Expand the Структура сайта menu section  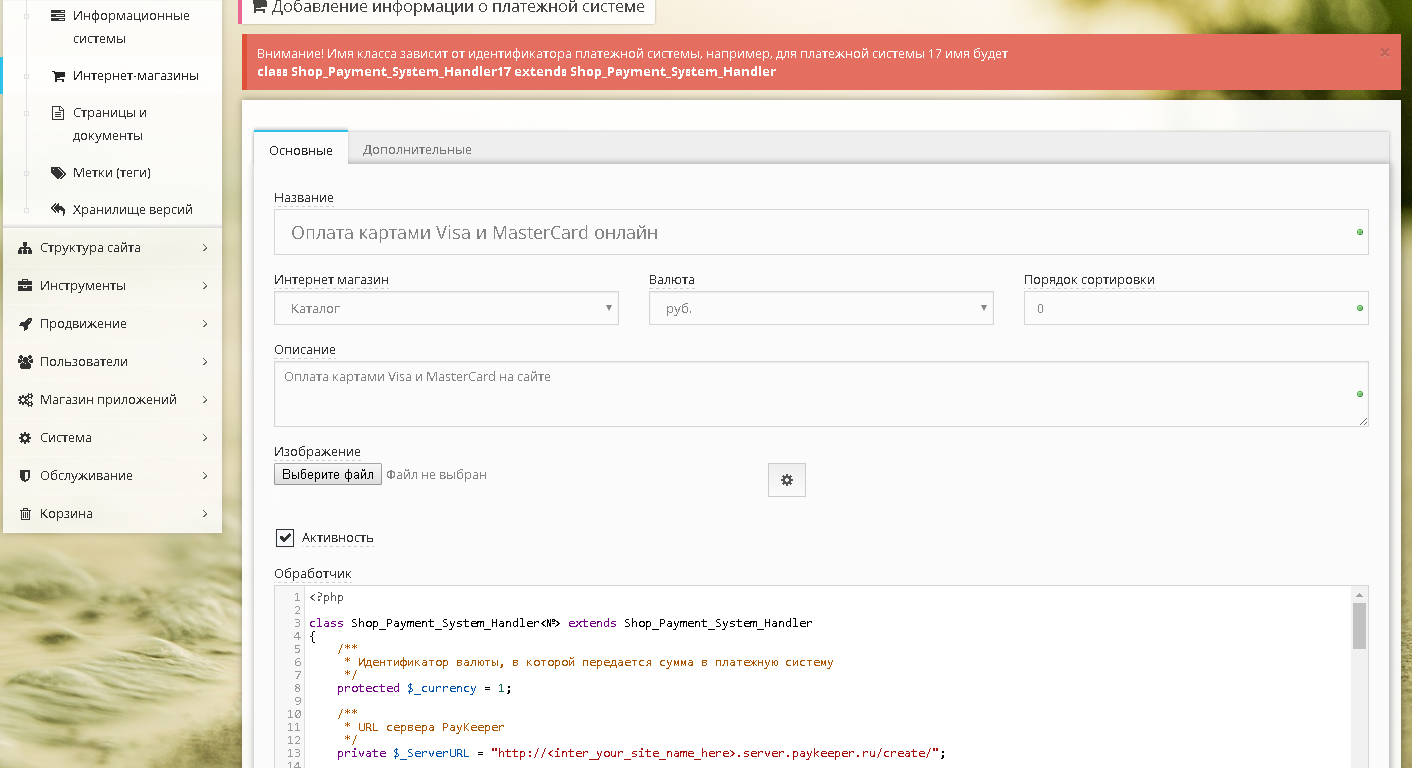[112, 248]
